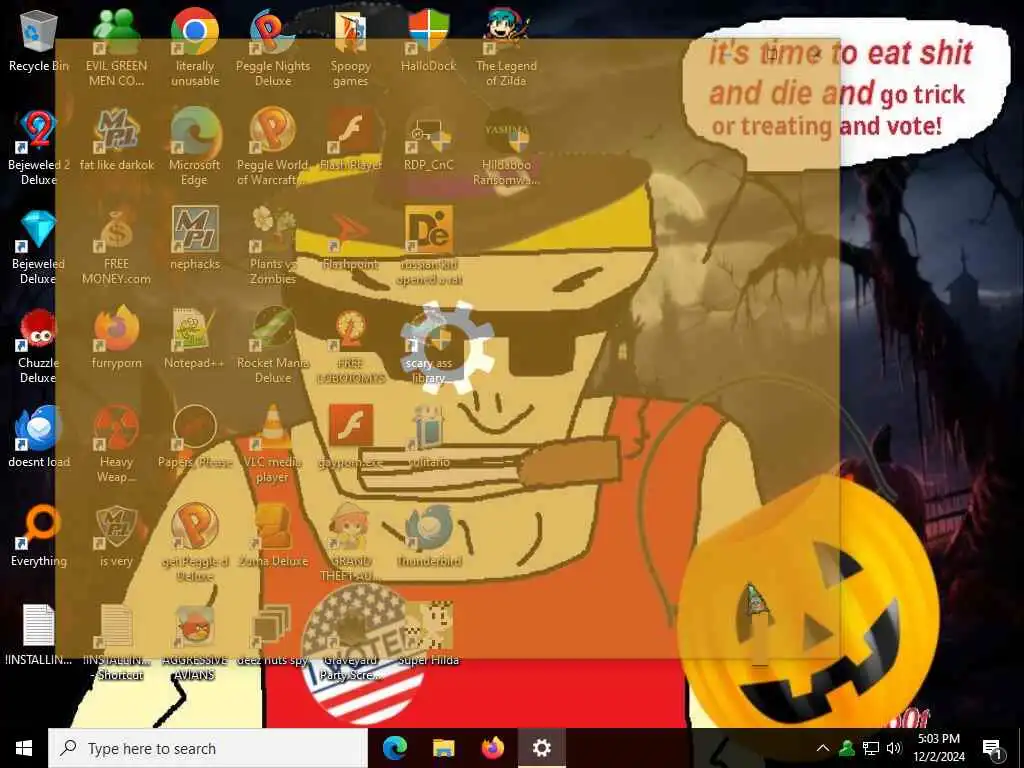1024x768 pixels.
Task: Select Rocket Mania Deluxe icon
Action: [273, 345]
